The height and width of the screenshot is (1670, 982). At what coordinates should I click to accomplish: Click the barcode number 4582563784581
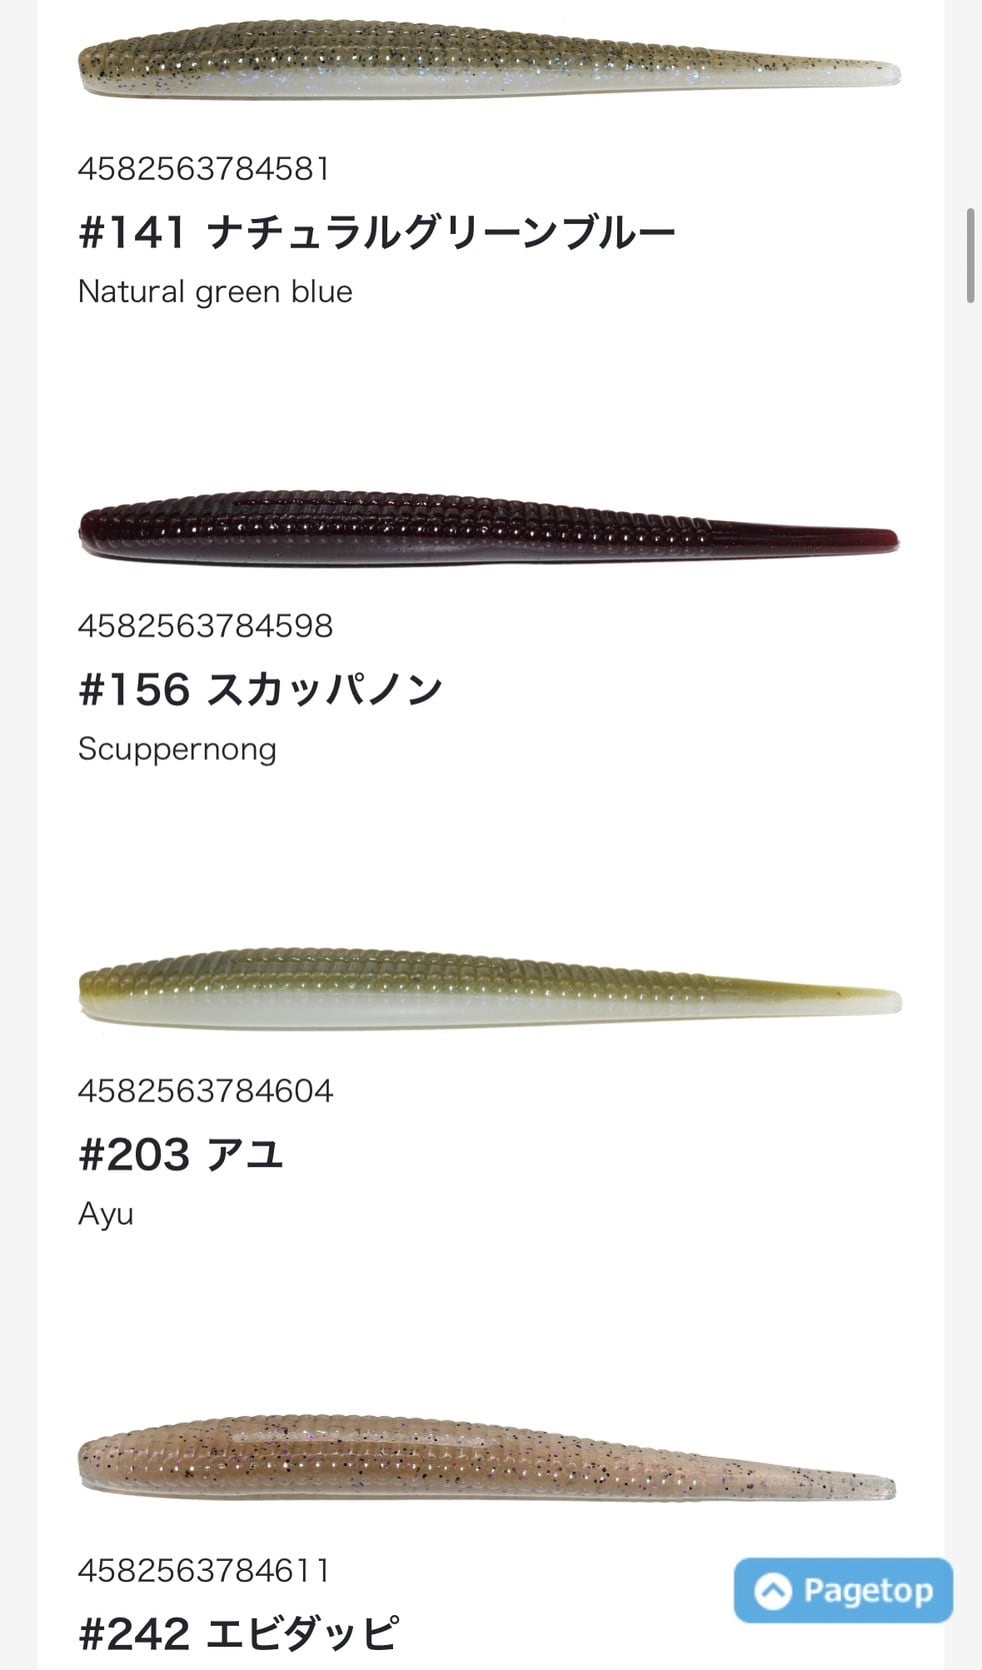point(204,168)
